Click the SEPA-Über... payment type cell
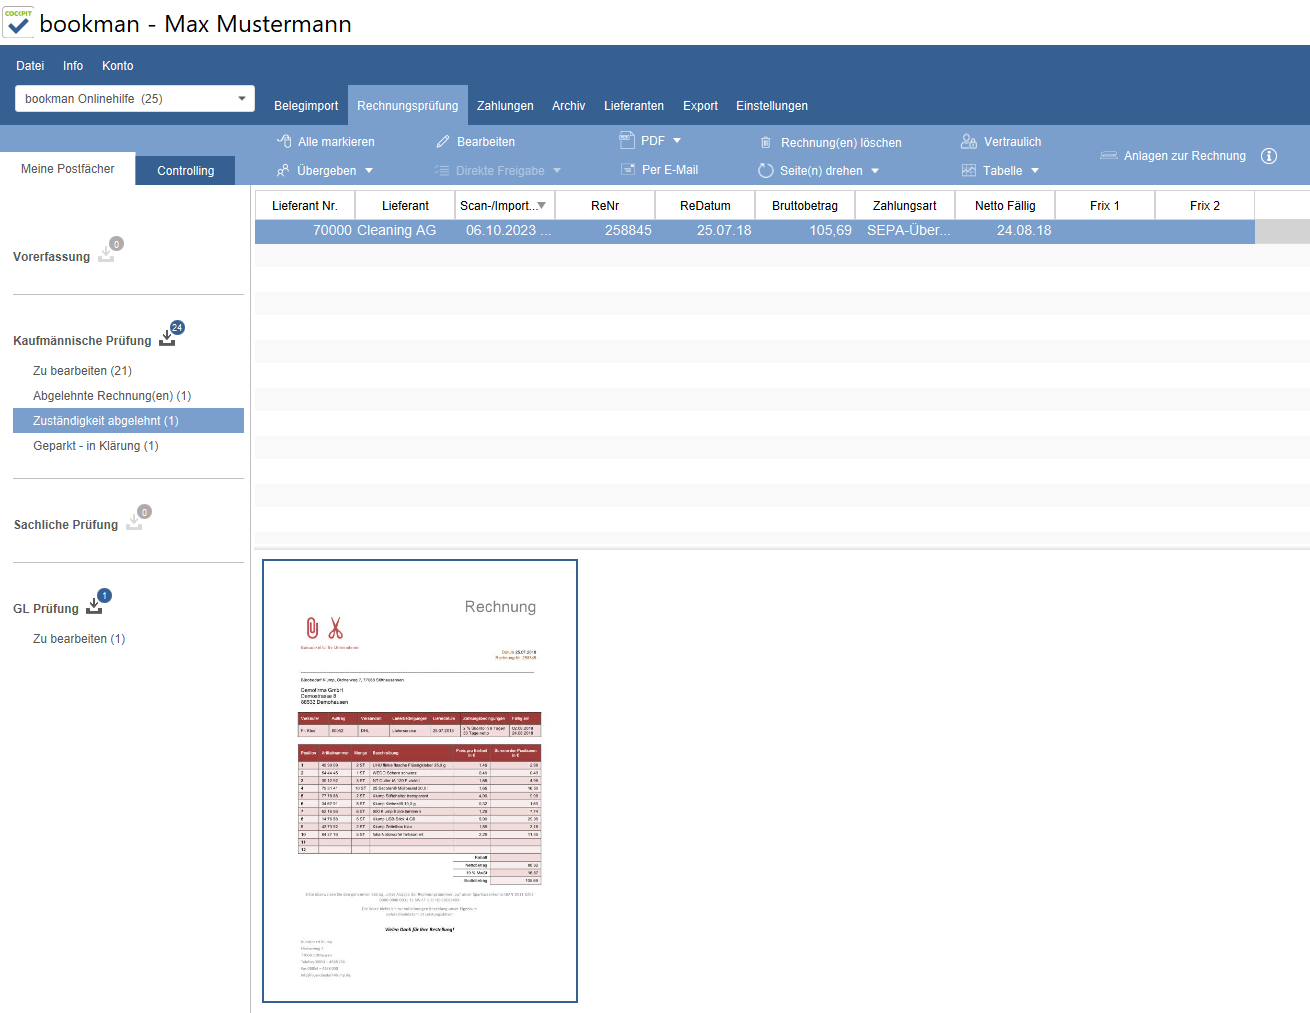Viewport: 1310px width, 1013px height. point(905,231)
